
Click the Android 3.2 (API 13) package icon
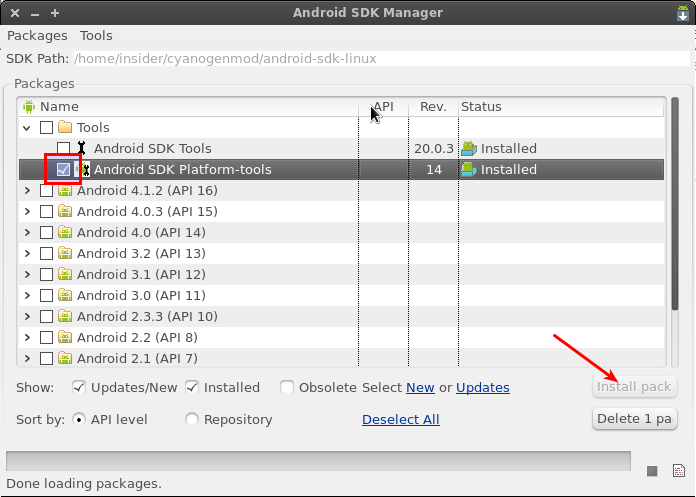[x=65, y=253]
